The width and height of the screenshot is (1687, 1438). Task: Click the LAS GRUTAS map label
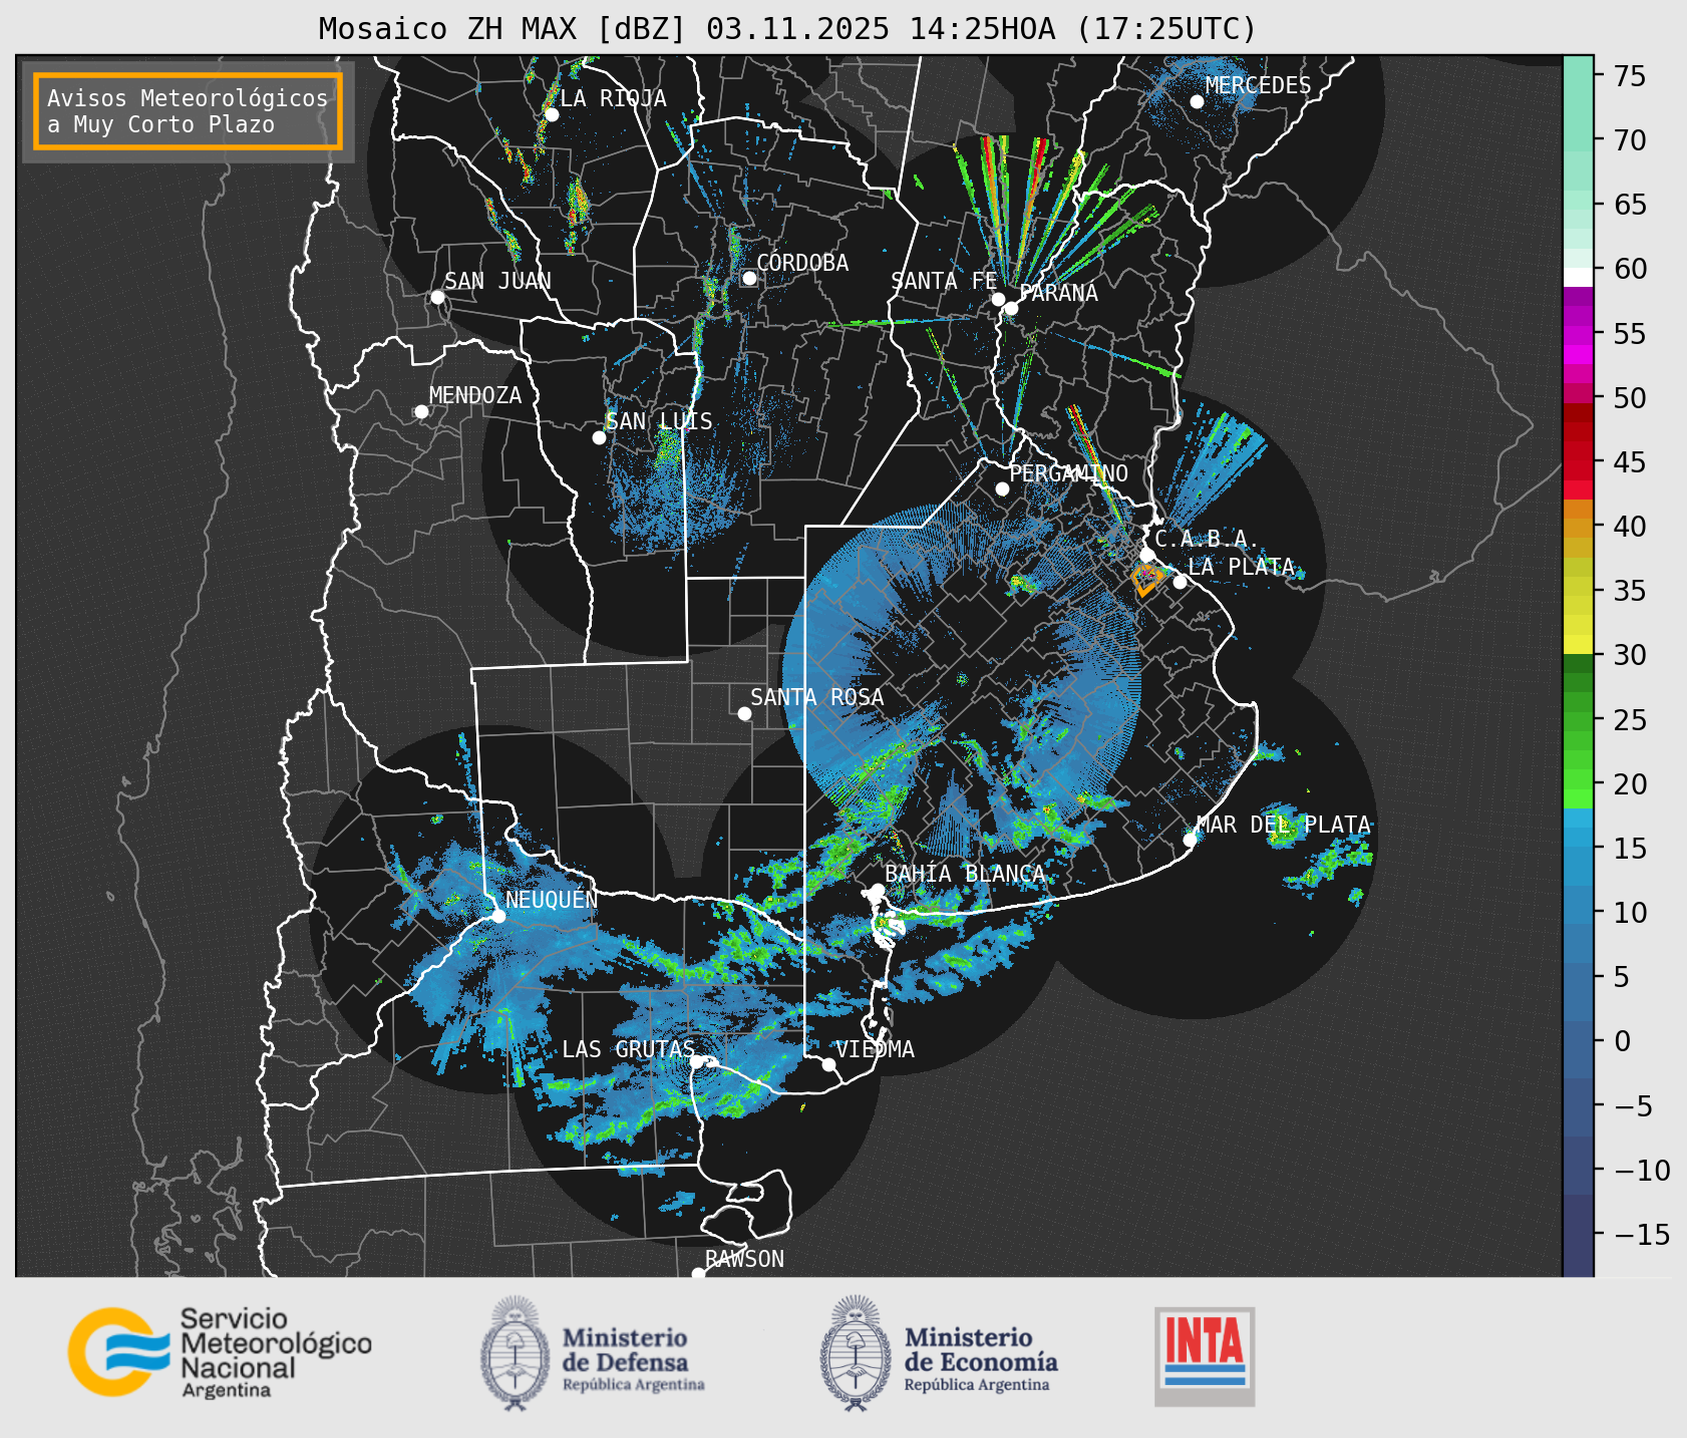click(x=628, y=1049)
